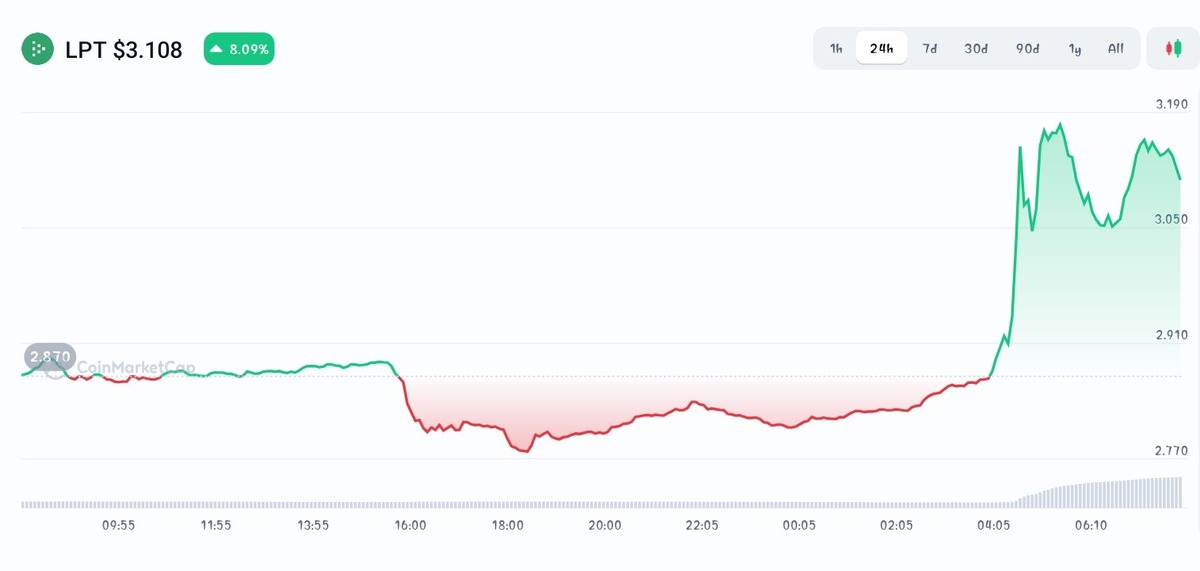Image resolution: width=1200 pixels, height=571 pixels.
Task: Click the 16:00 time axis label
Action: 410,525
